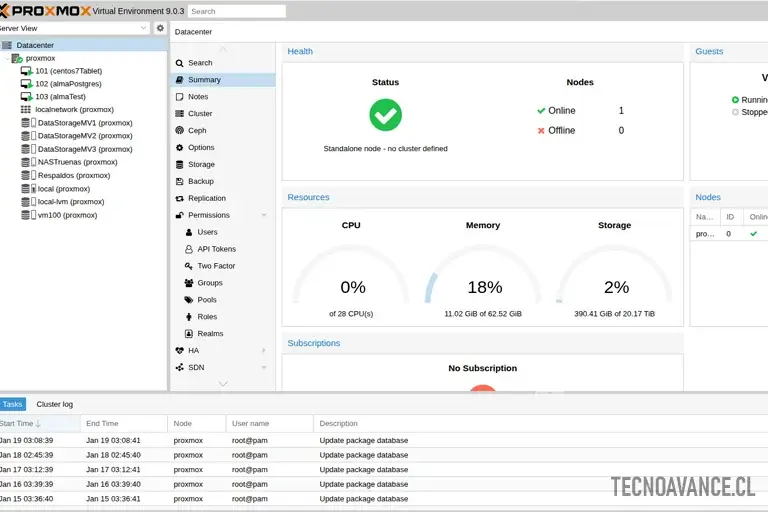Click the VM icon for 101 (centos7Tablet)

(26, 71)
